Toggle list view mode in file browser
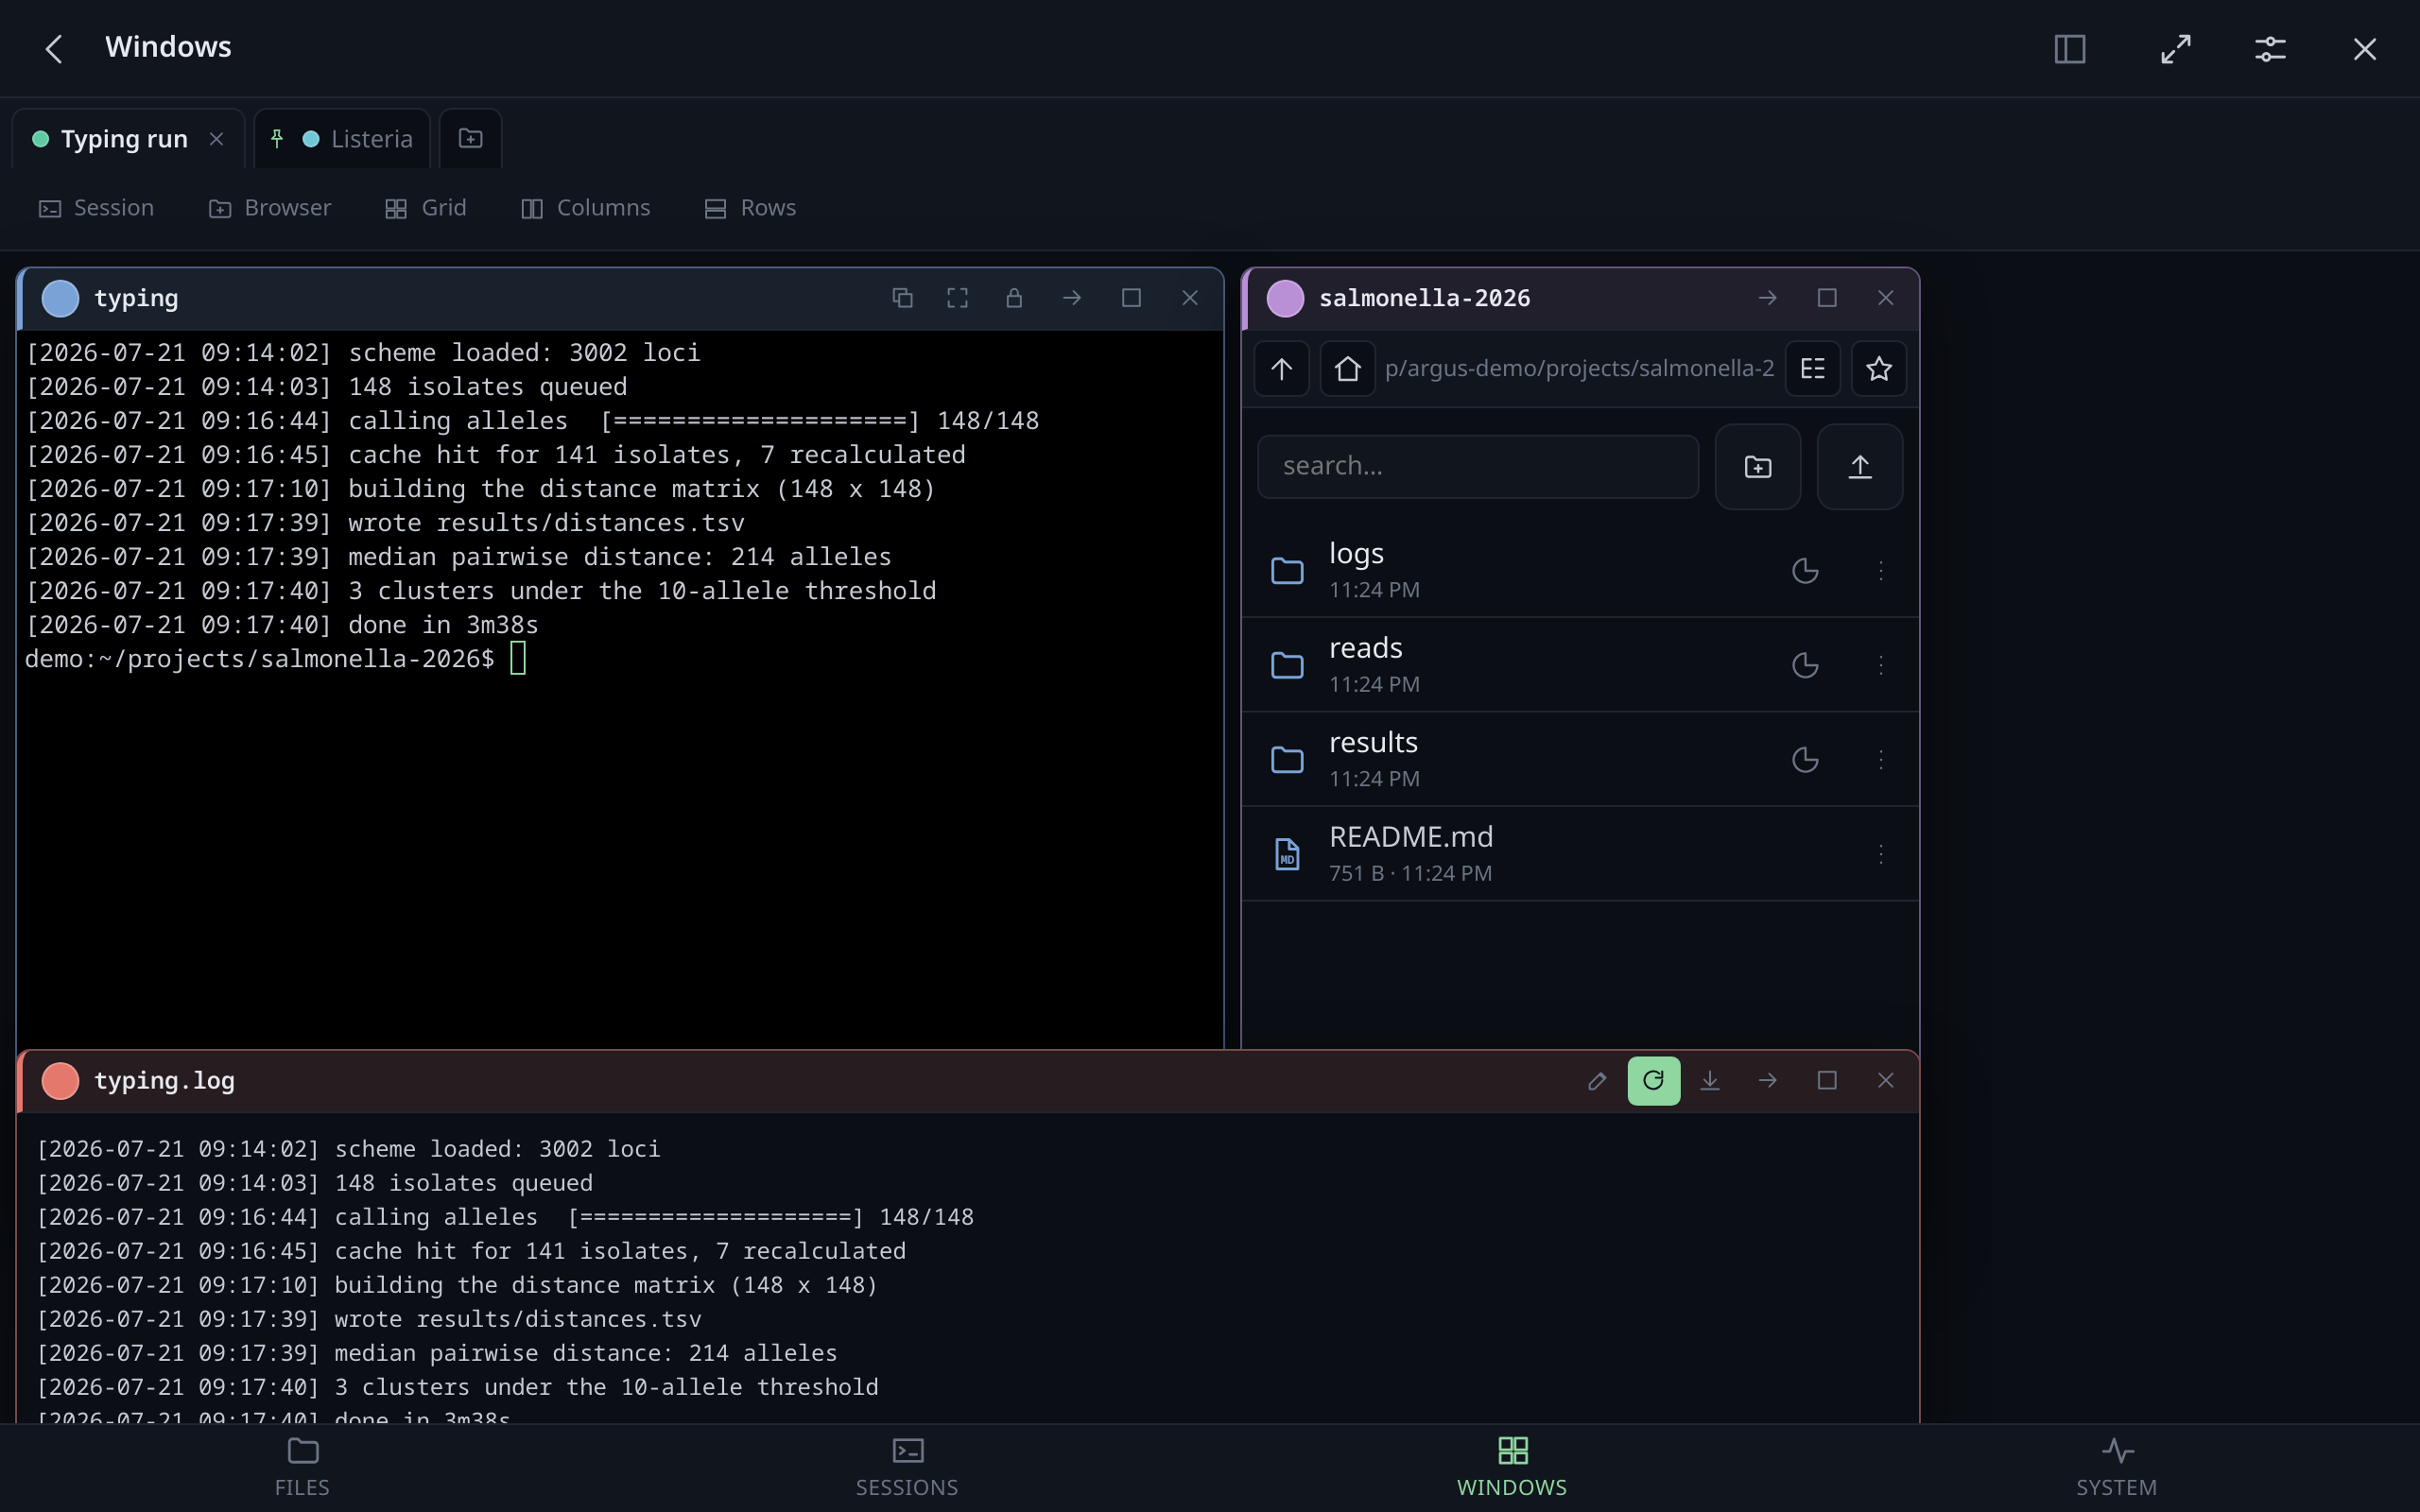 (x=1813, y=369)
